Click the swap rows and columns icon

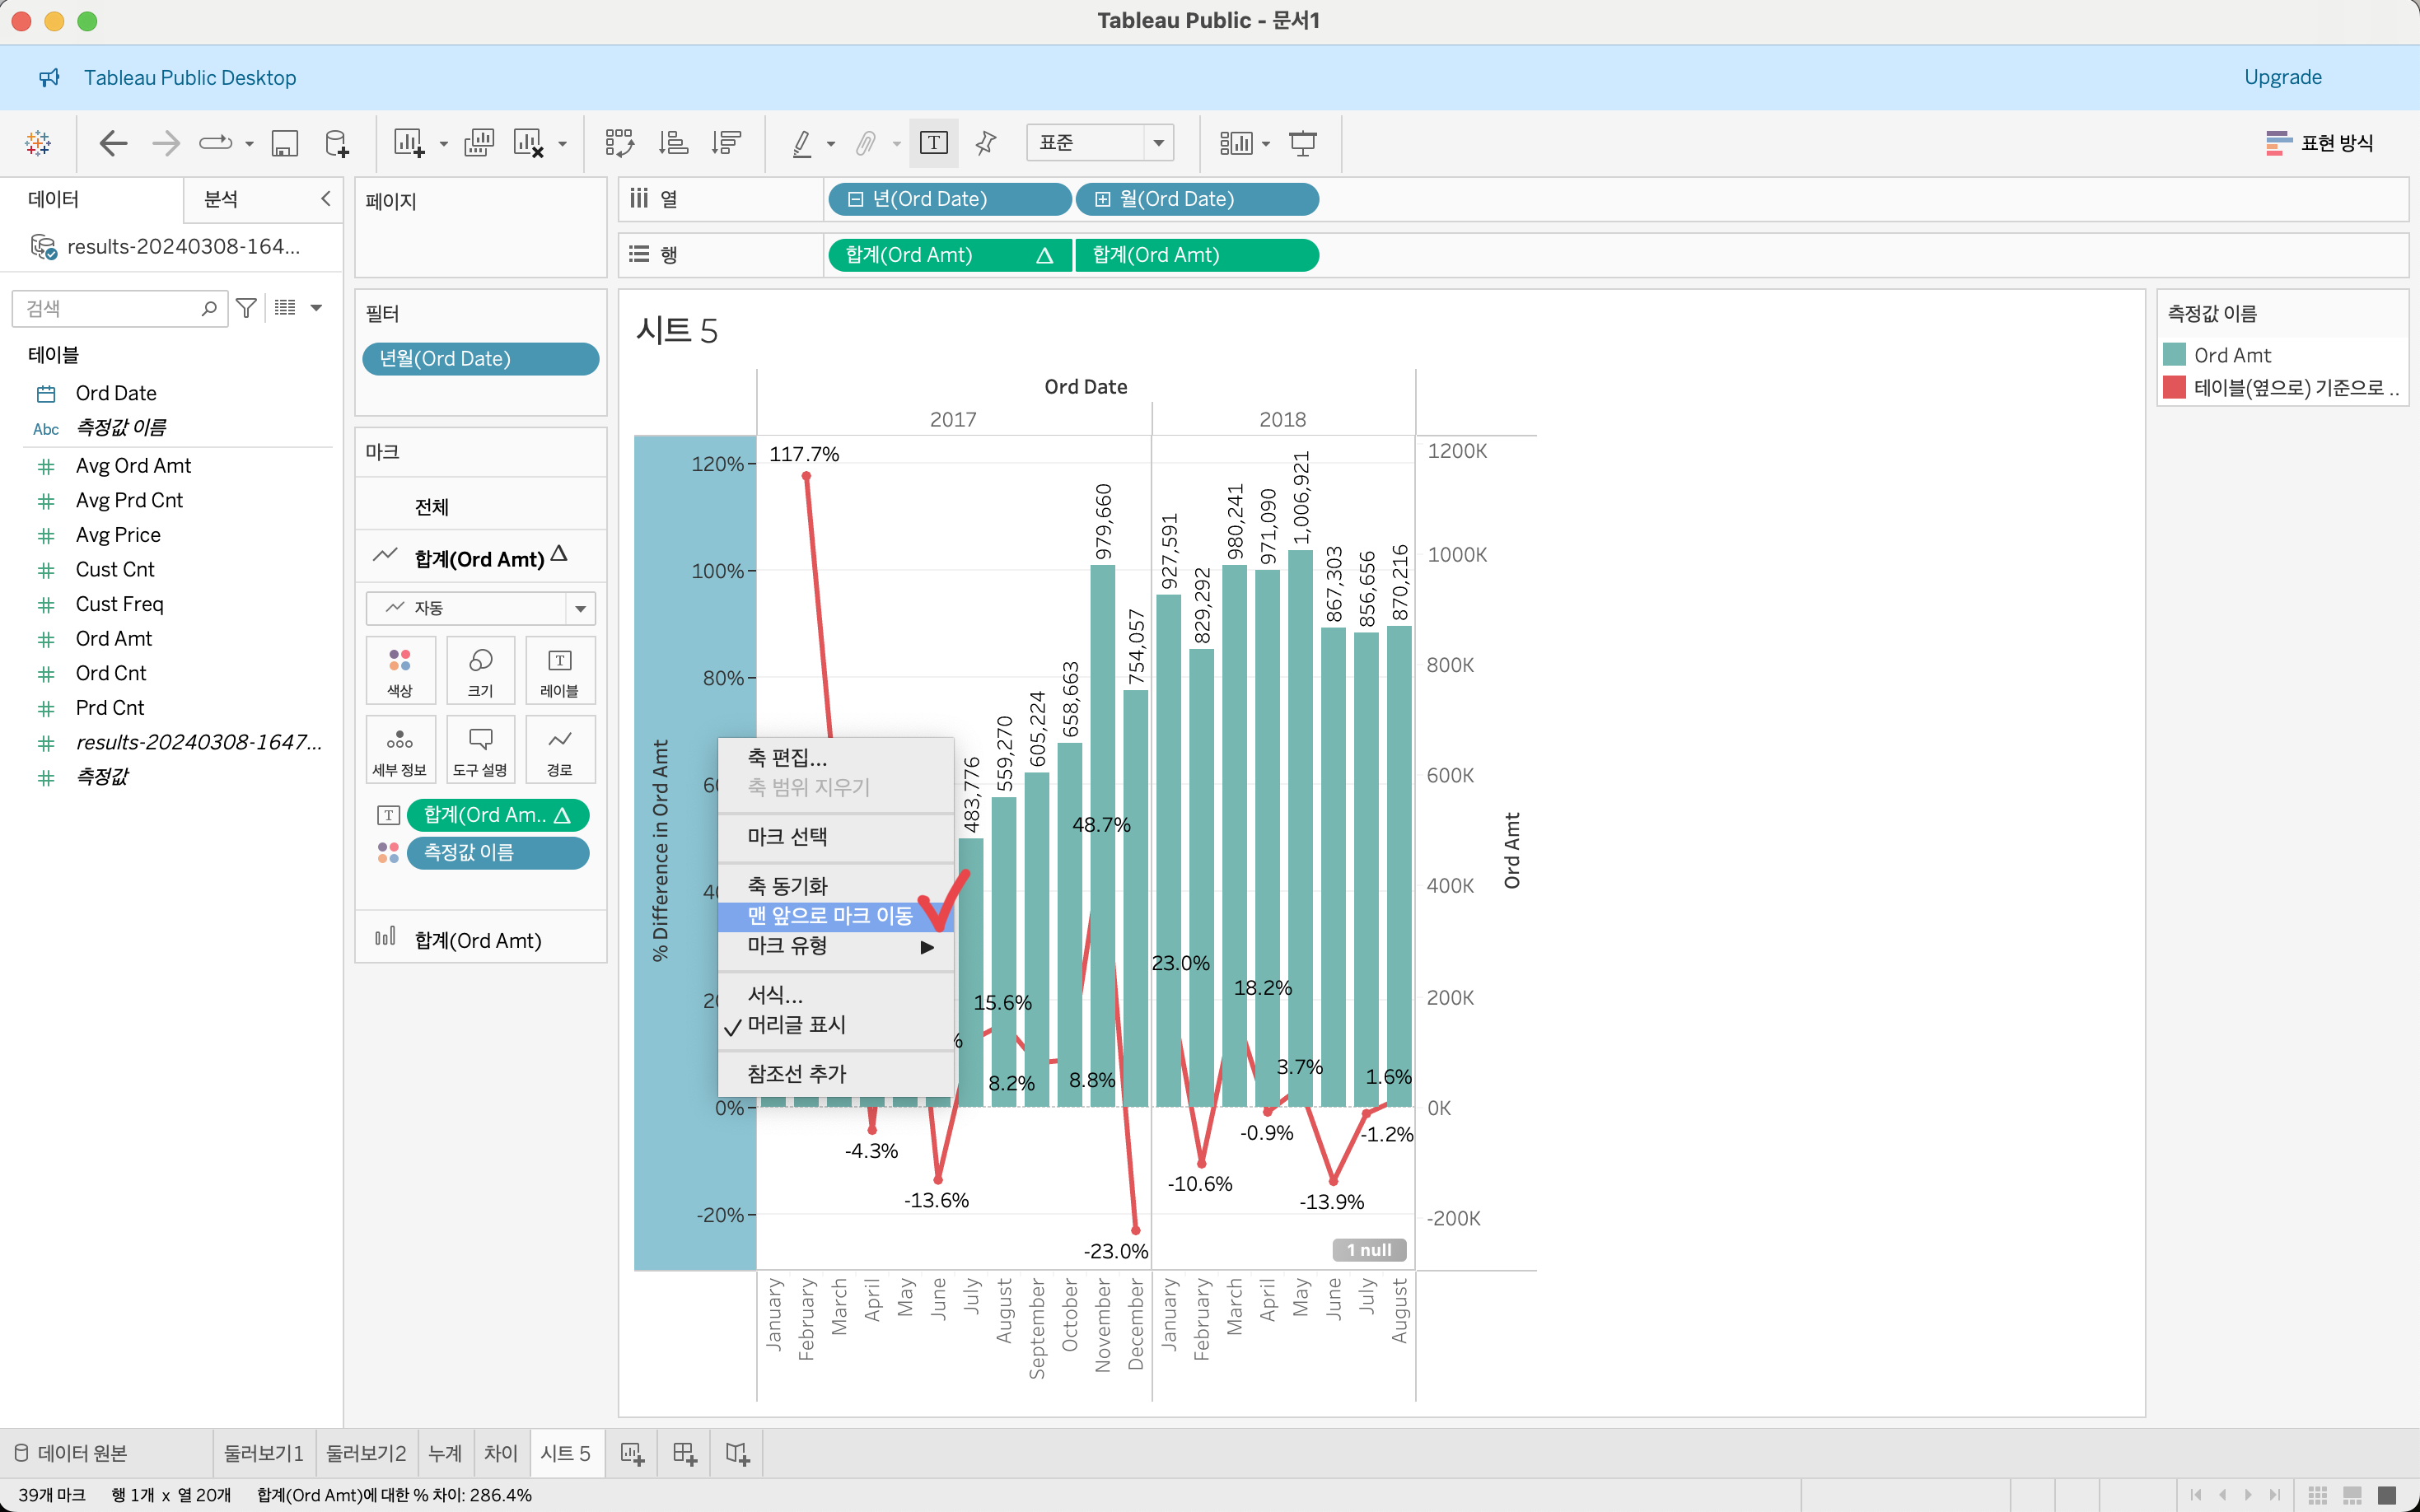click(619, 143)
